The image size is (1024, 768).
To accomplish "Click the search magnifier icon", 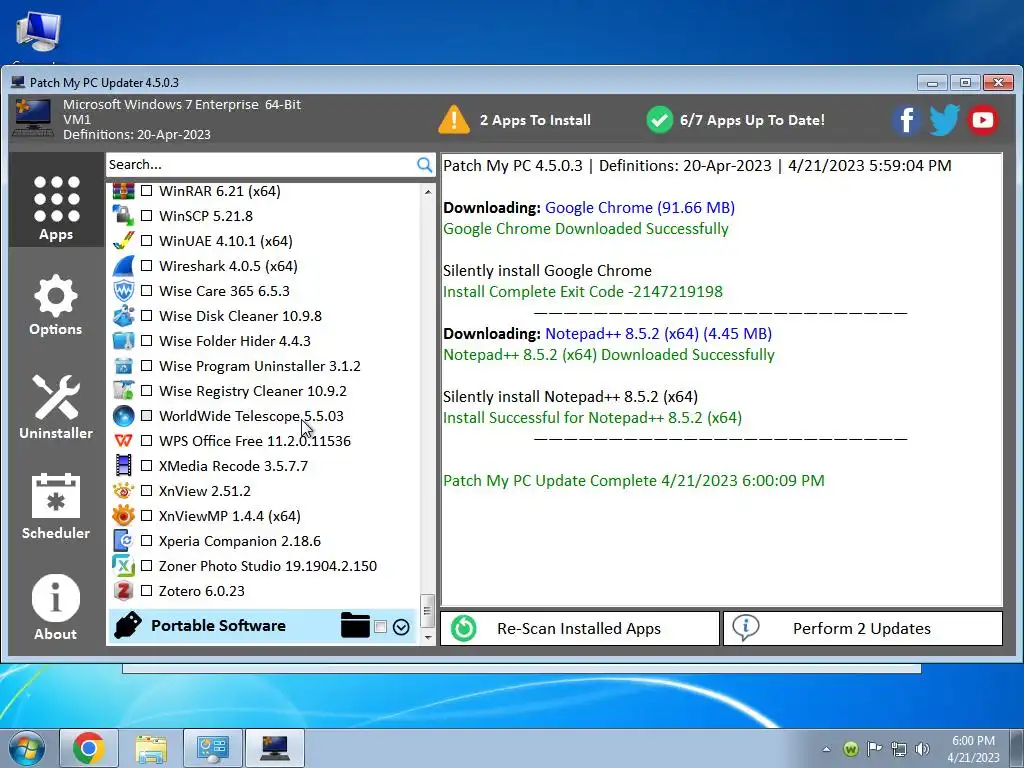I will 424,165.
